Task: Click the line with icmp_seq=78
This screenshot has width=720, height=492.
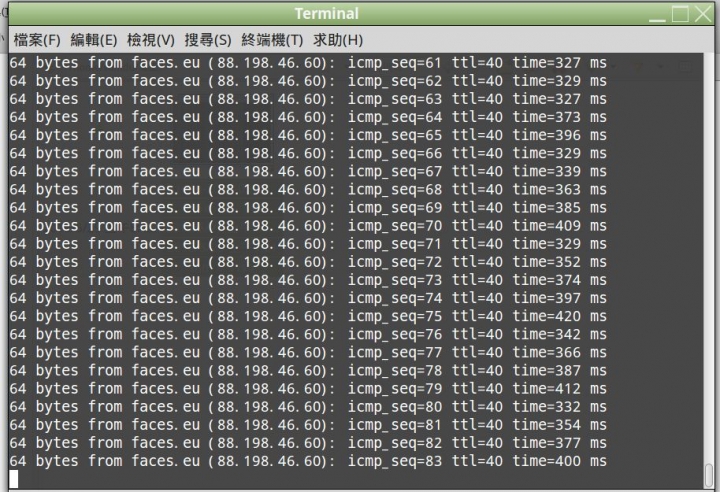Action: (x=308, y=371)
